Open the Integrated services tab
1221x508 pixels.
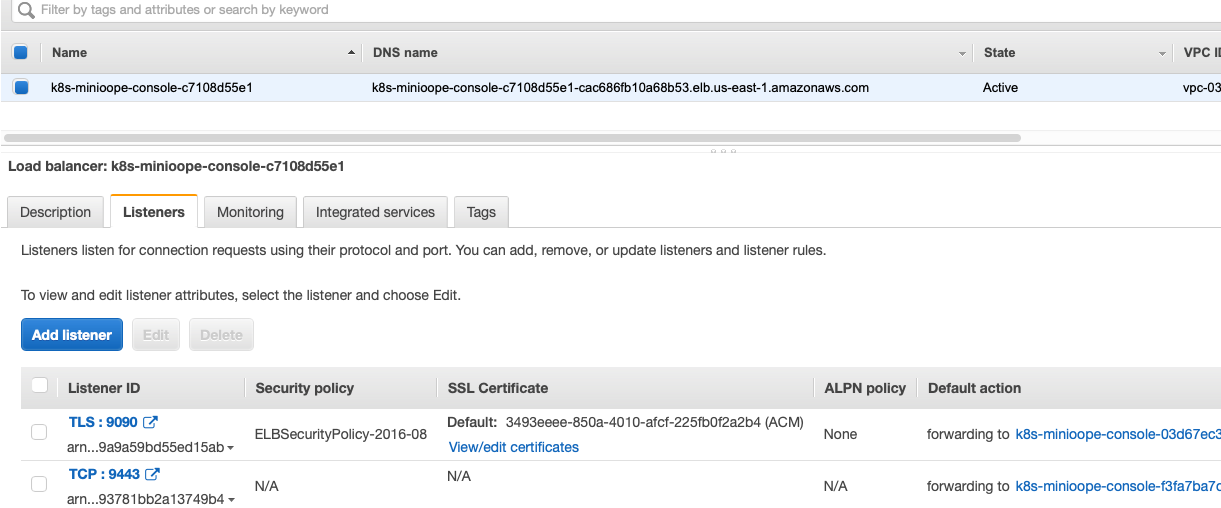point(375,212)
